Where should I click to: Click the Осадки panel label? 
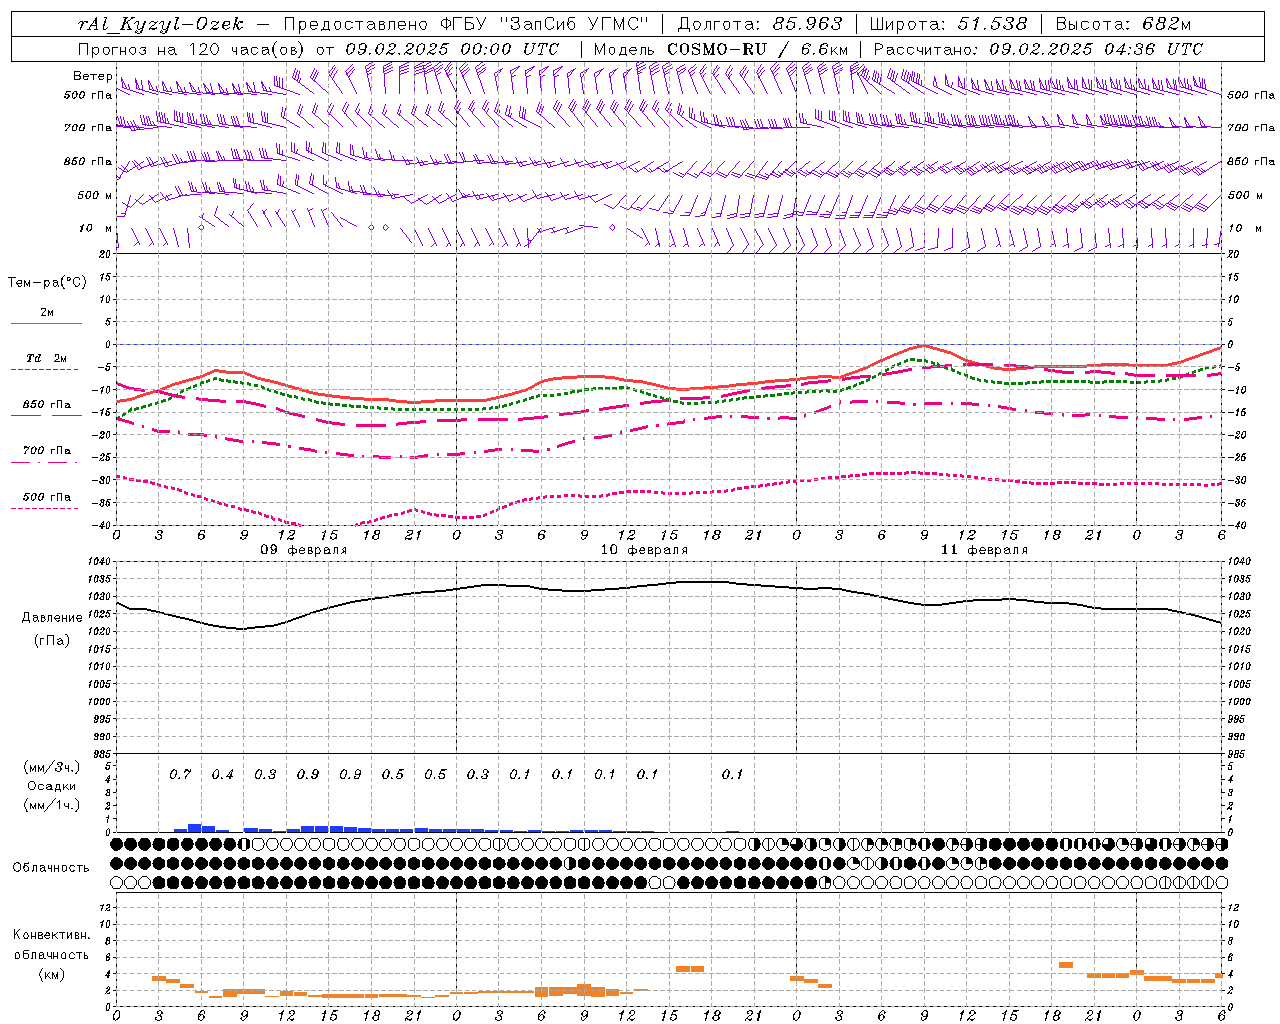click(x=51, y=787)
